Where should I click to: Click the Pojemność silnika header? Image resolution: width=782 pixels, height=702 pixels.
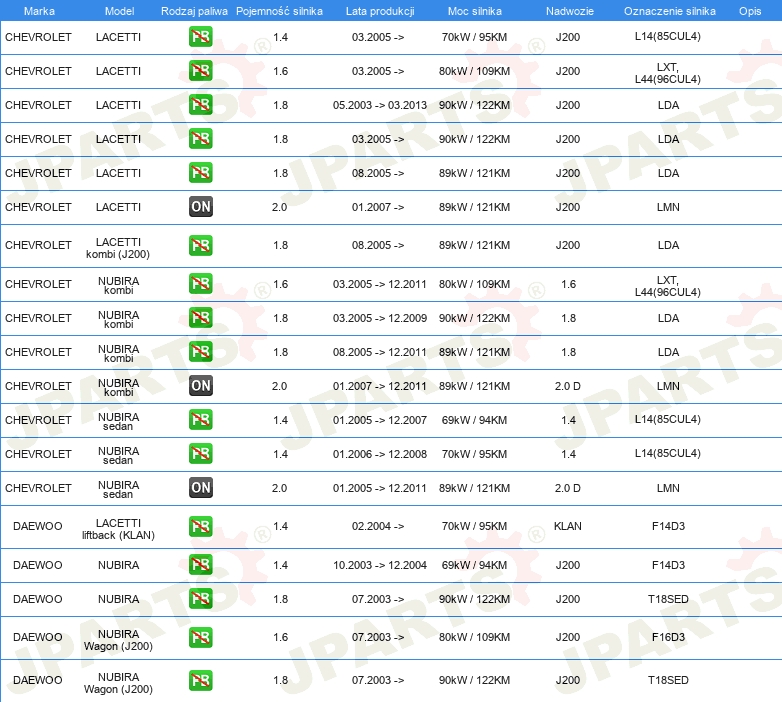pyautogui.click(x=279, y=10)
